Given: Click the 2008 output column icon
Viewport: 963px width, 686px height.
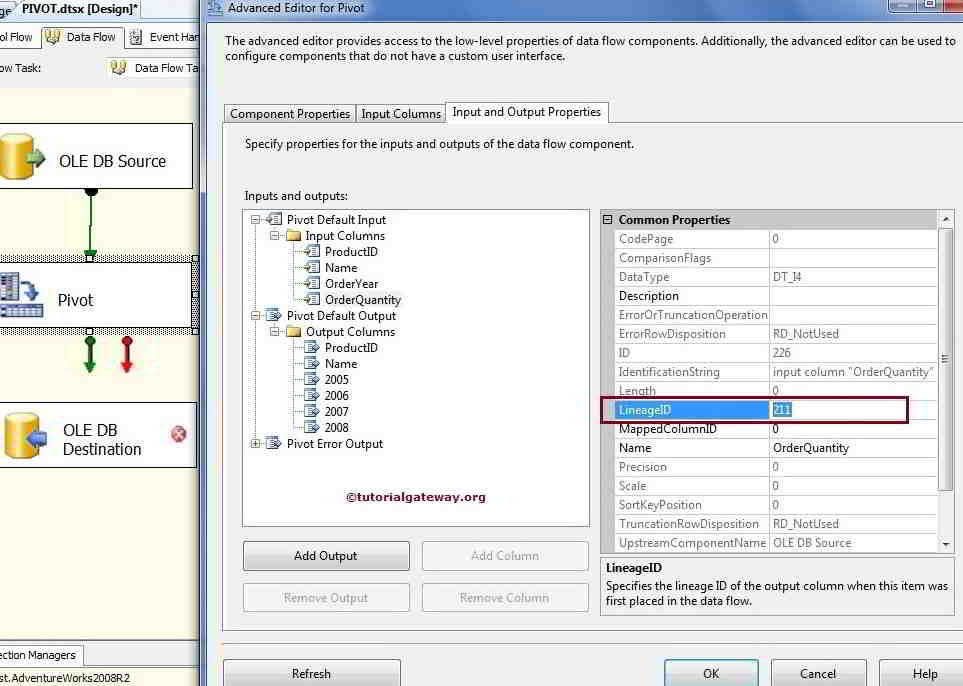Looking at the screenshot, I should click(309, 427).
